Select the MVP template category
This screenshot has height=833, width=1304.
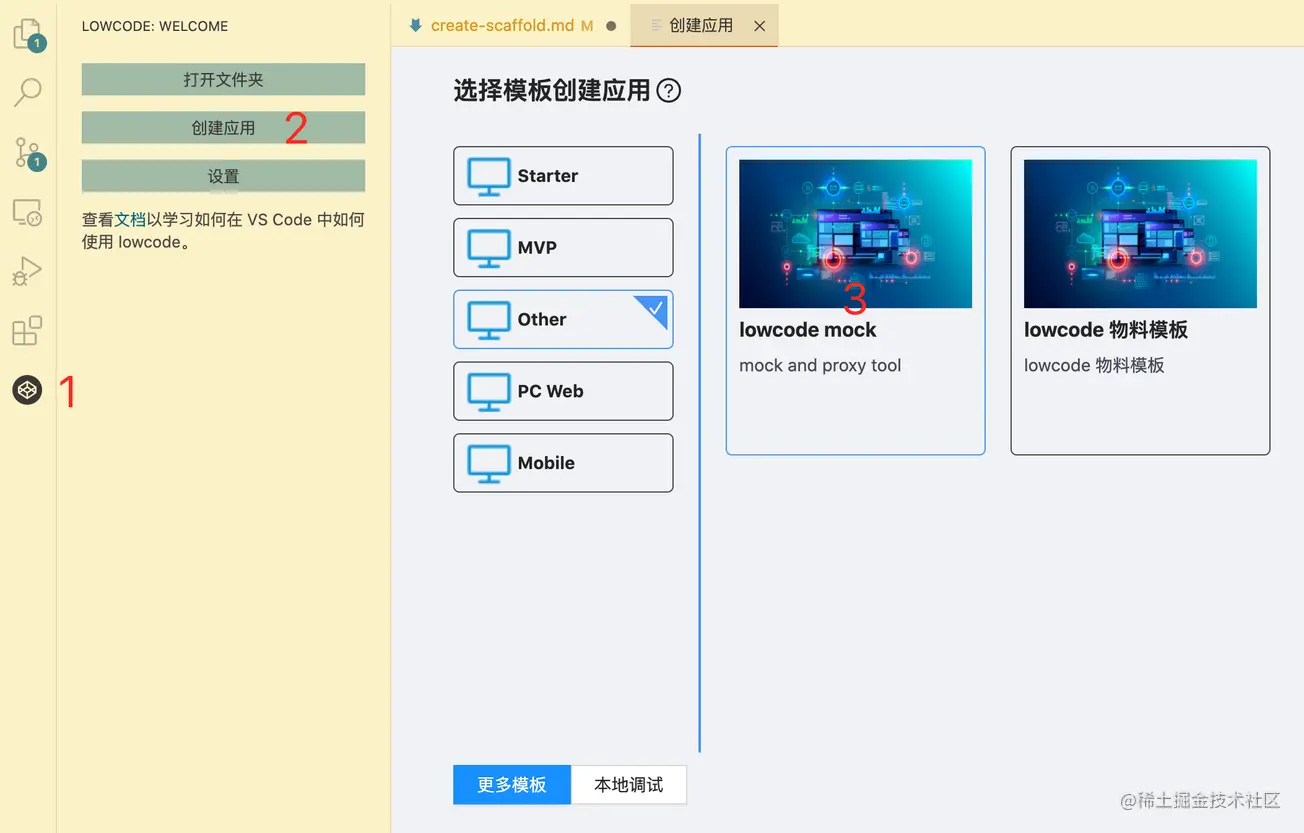click(563, 248)
